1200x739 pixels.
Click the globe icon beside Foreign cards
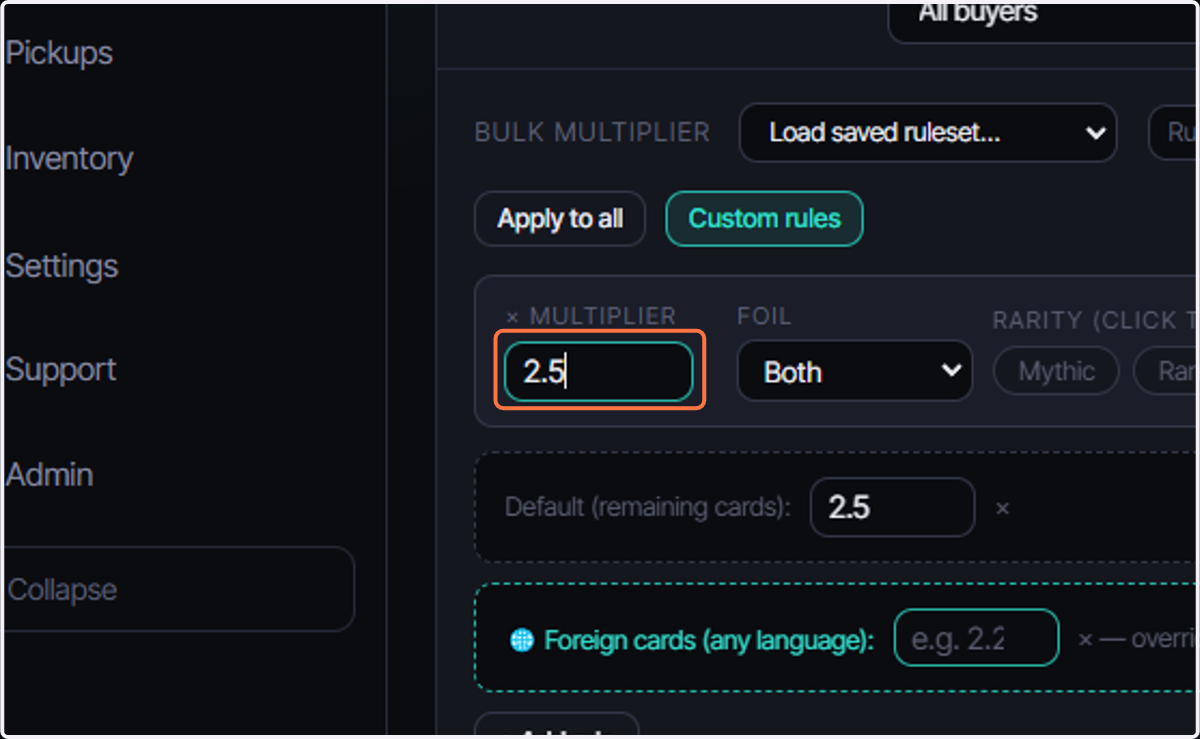[522, 640]
